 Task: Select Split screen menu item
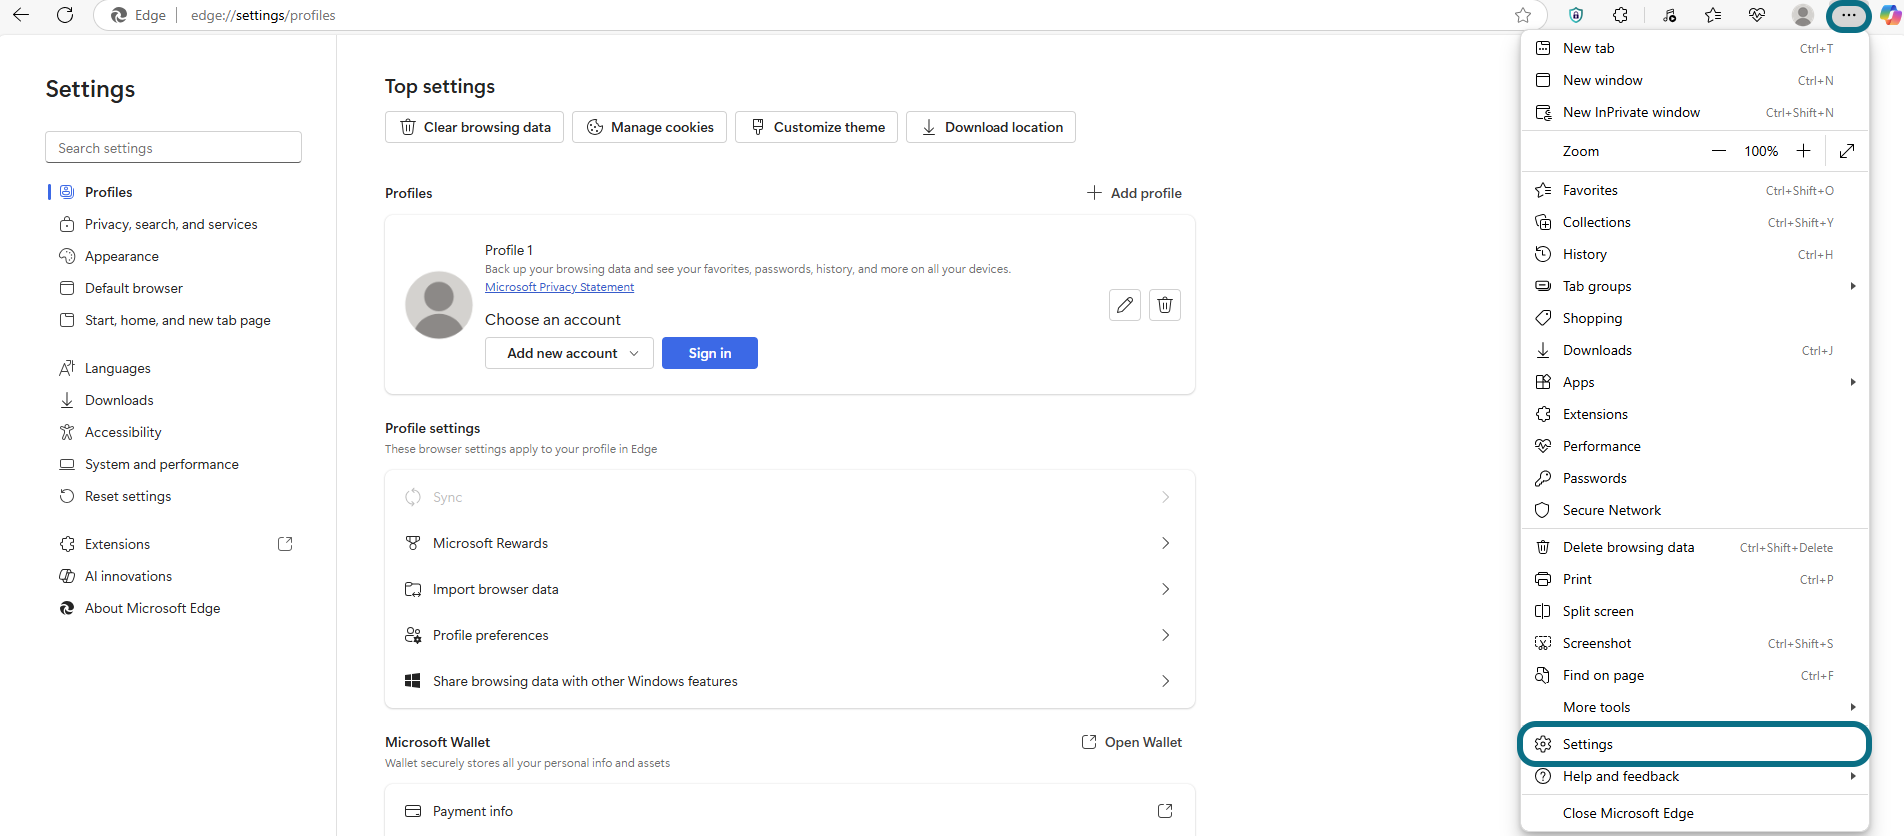click(x=1694, y=611)
